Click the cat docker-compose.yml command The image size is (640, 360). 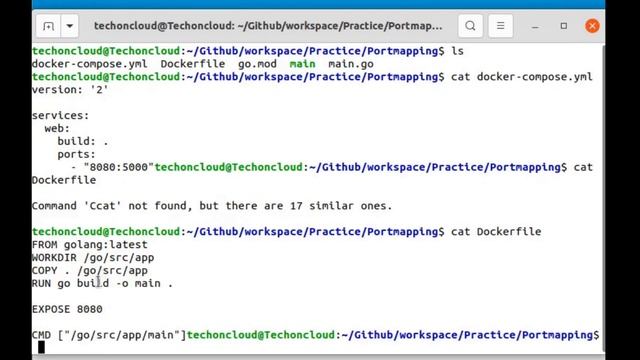(522, 77)
